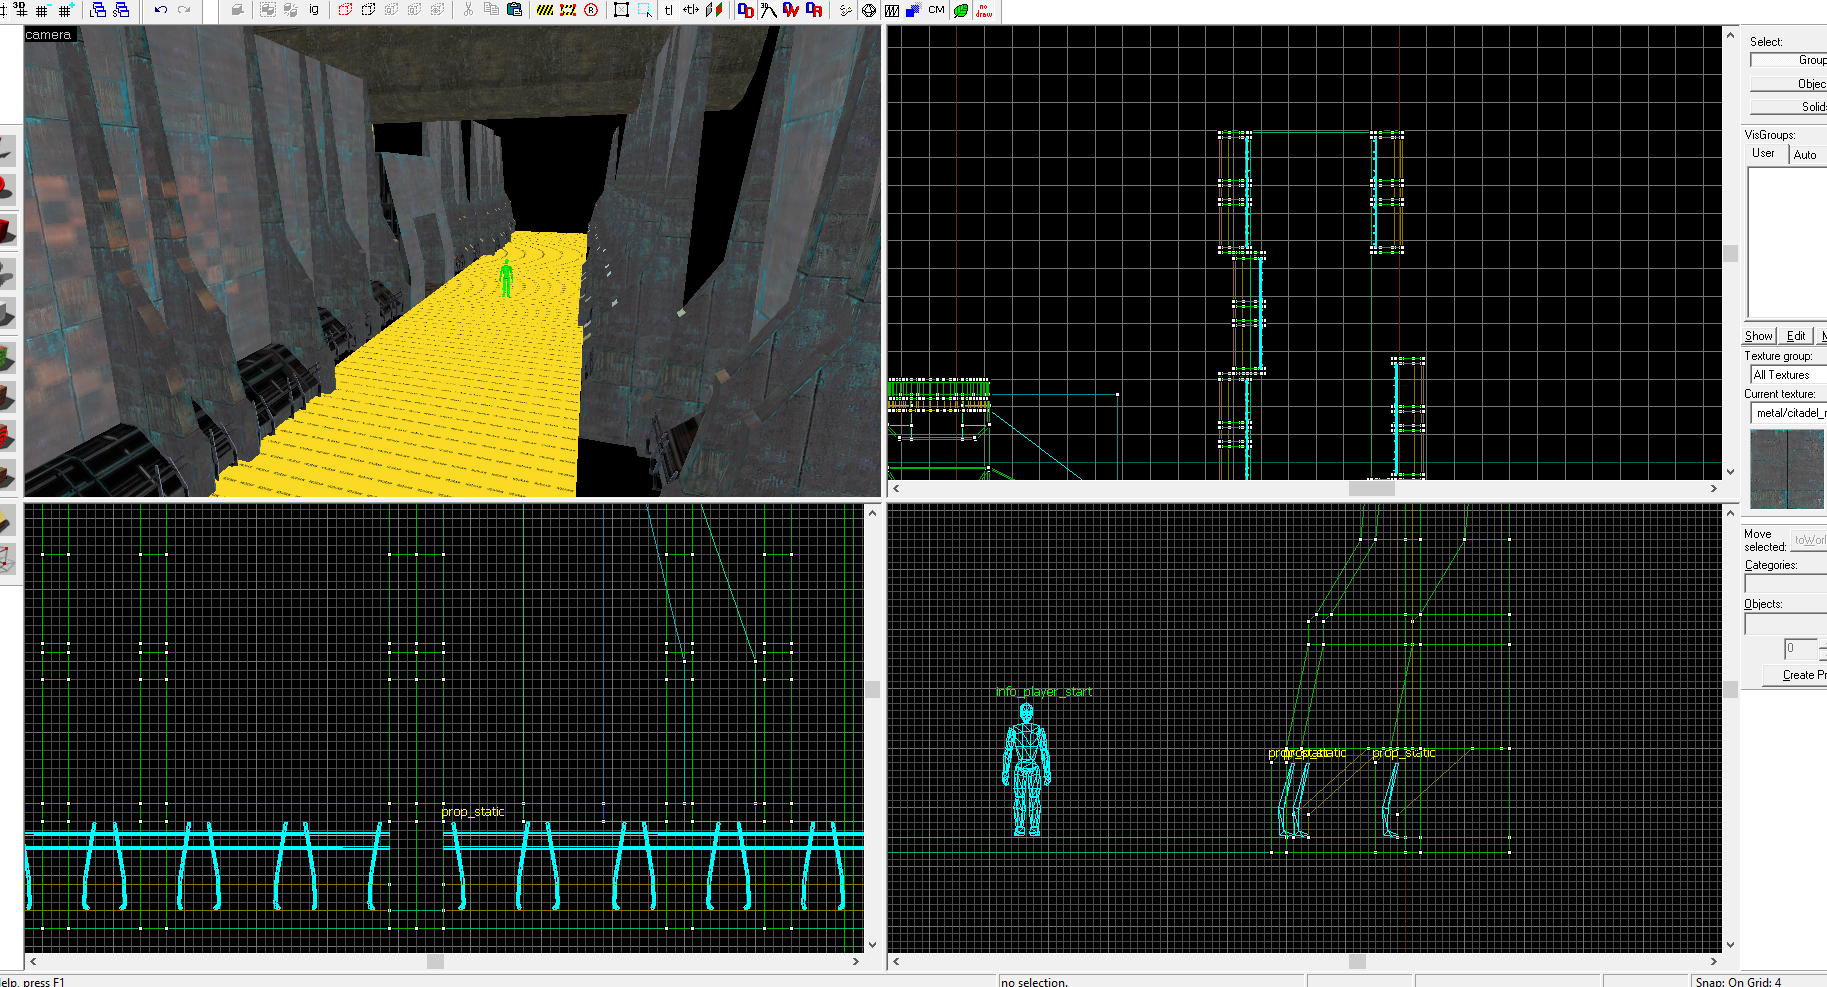
Task: Click the green and red face icon
Action: [714, 10]
